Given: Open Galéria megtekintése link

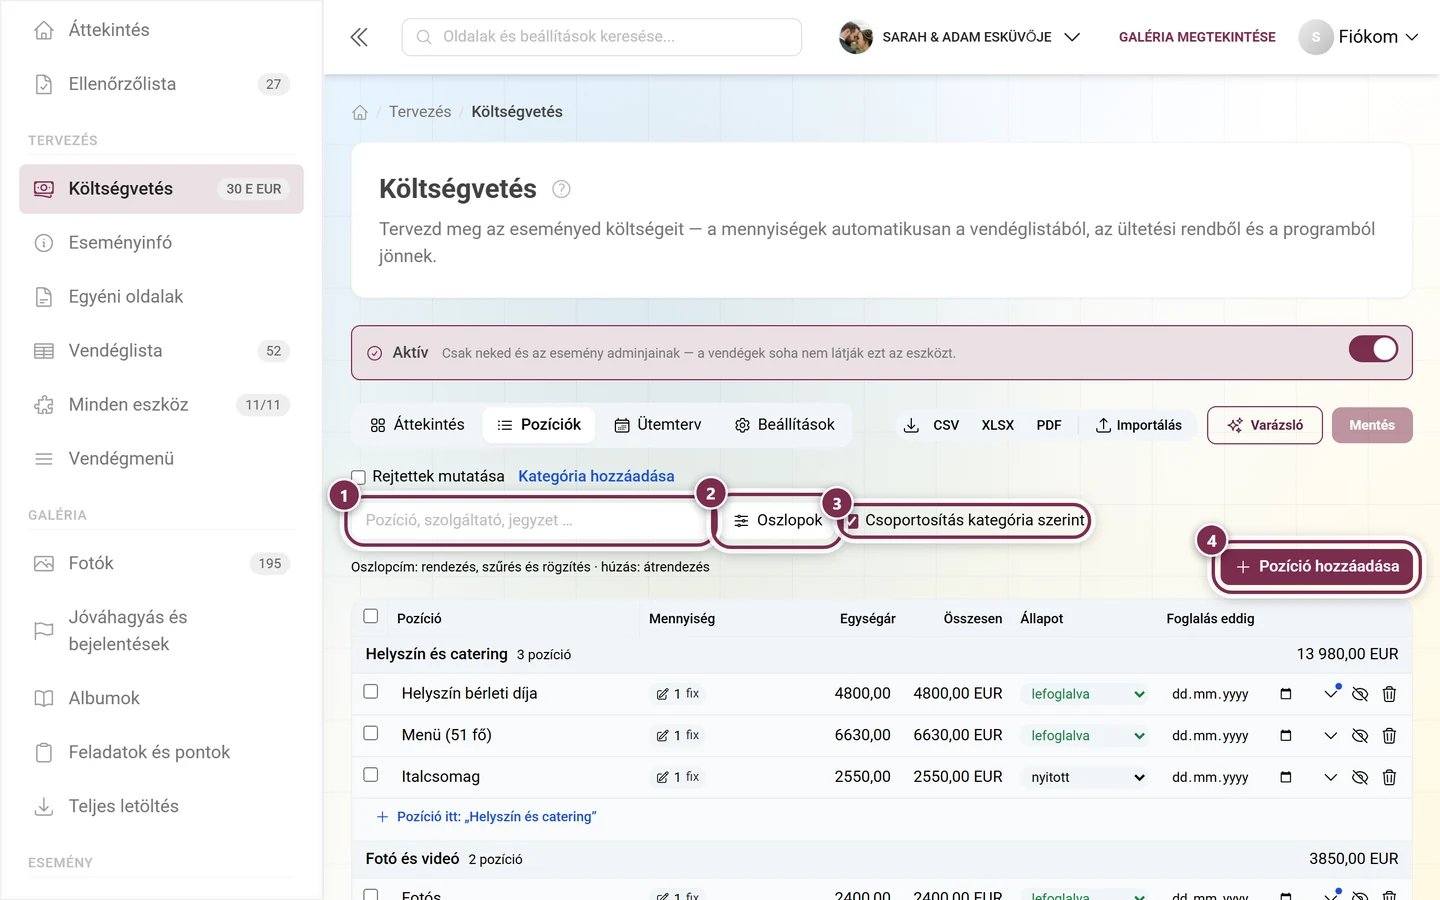Looking at the screenshot, I should [x=1197, y=37].
